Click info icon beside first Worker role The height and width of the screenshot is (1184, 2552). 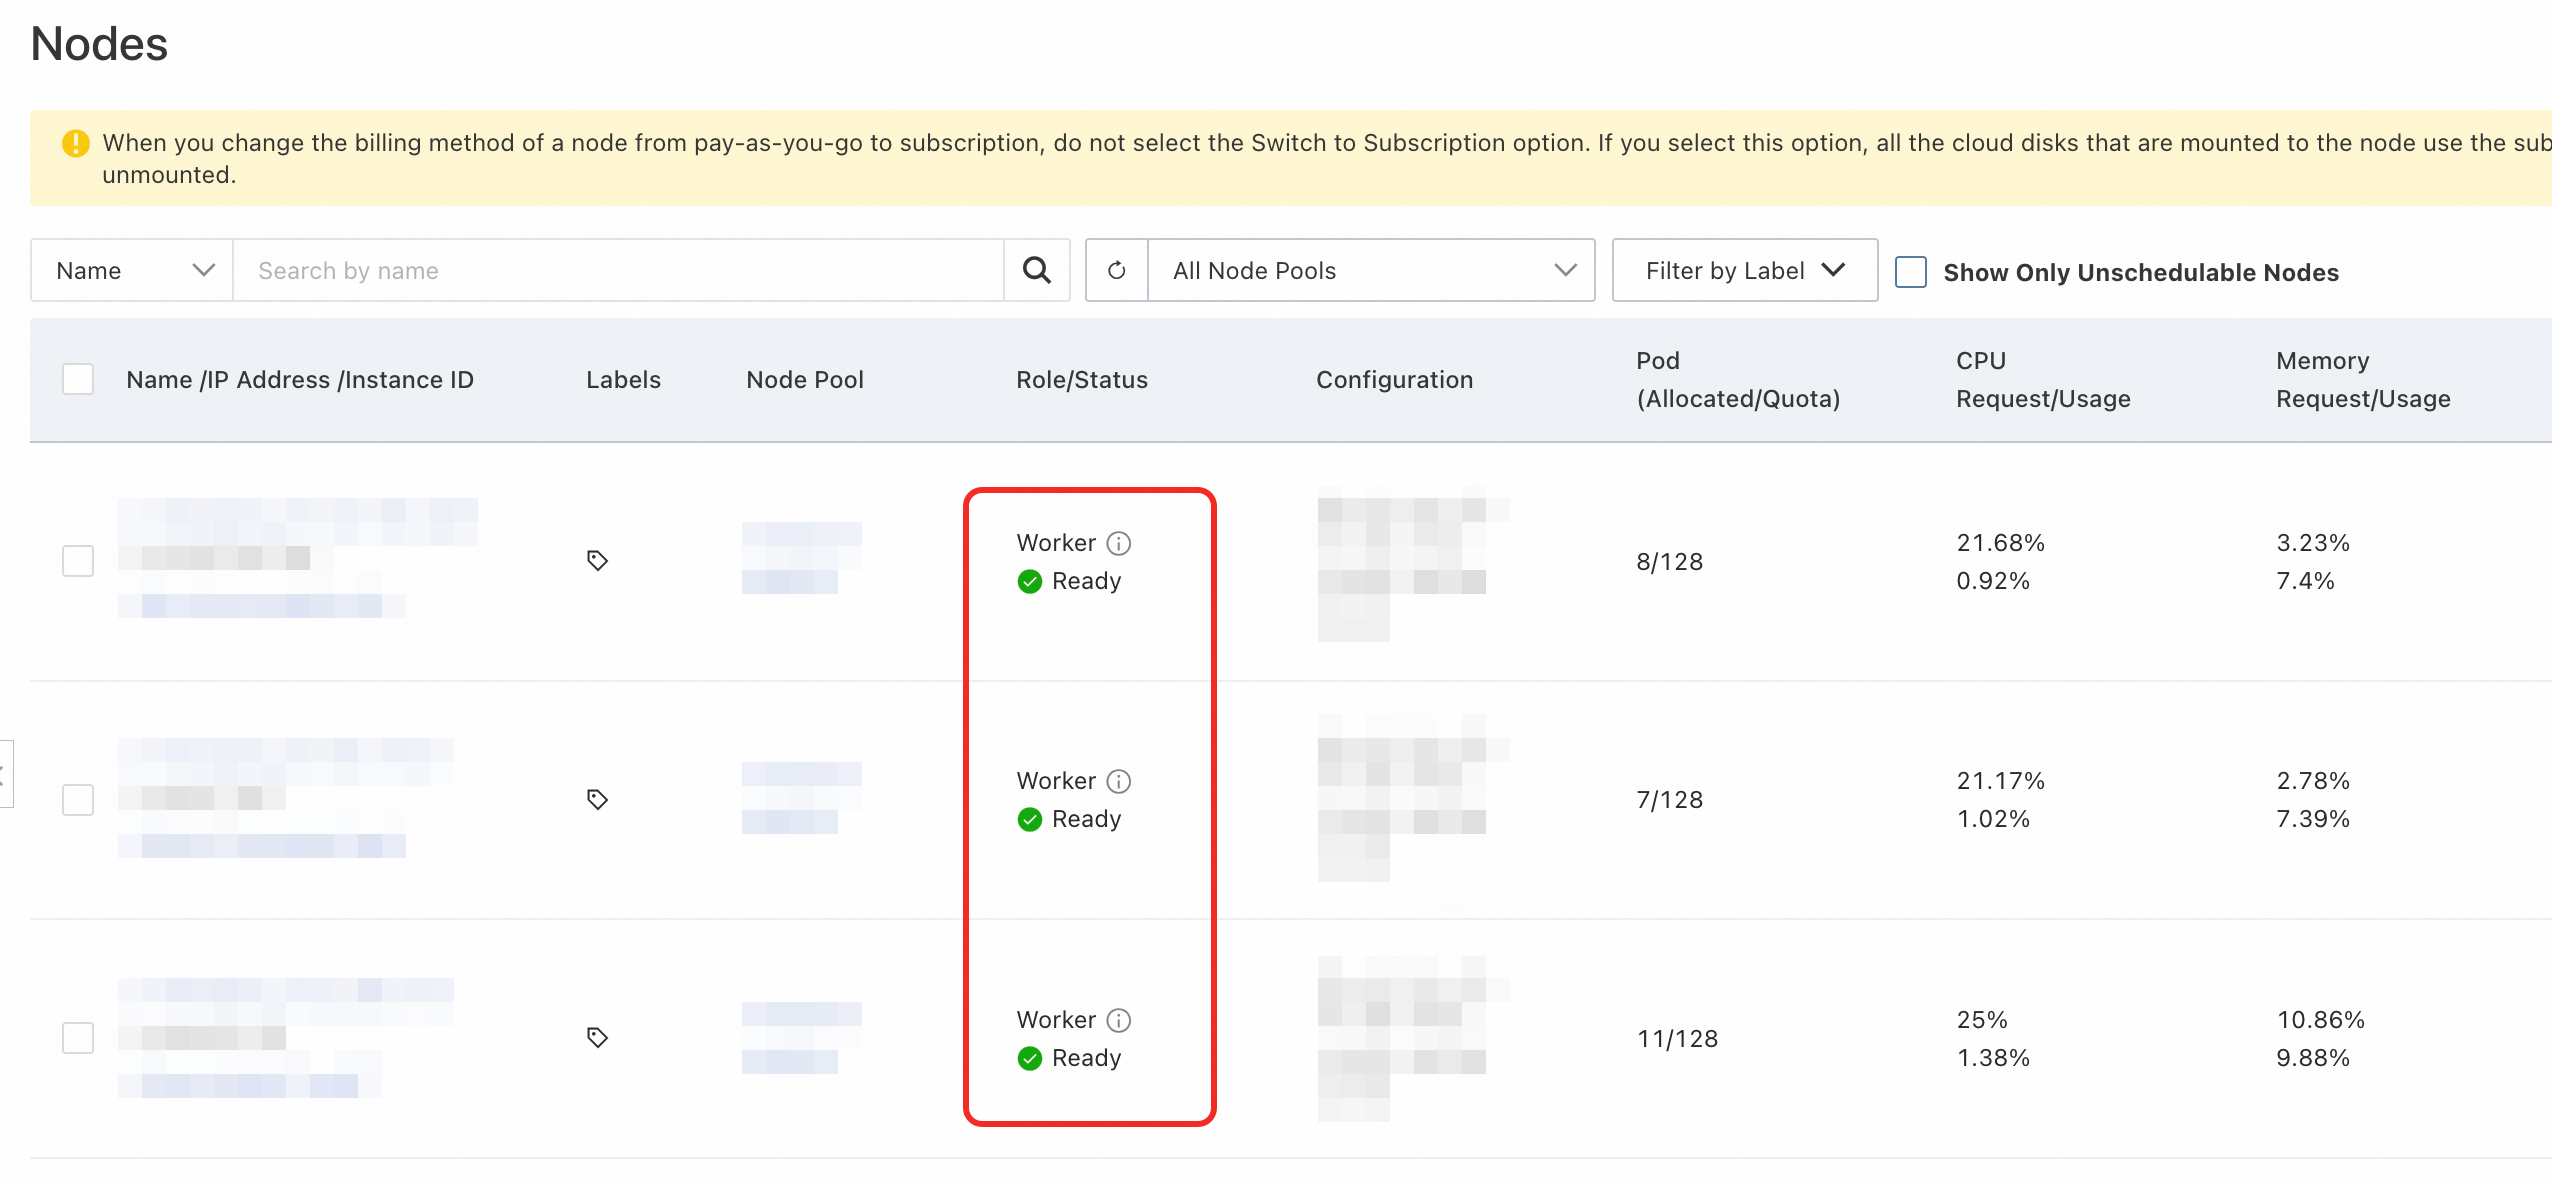(x=1119, y=543)
